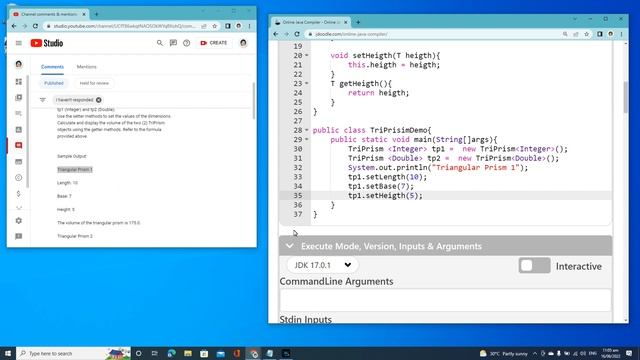Go back in the YouTube Studio browser

pyautogui.click(x=14, y=26)
